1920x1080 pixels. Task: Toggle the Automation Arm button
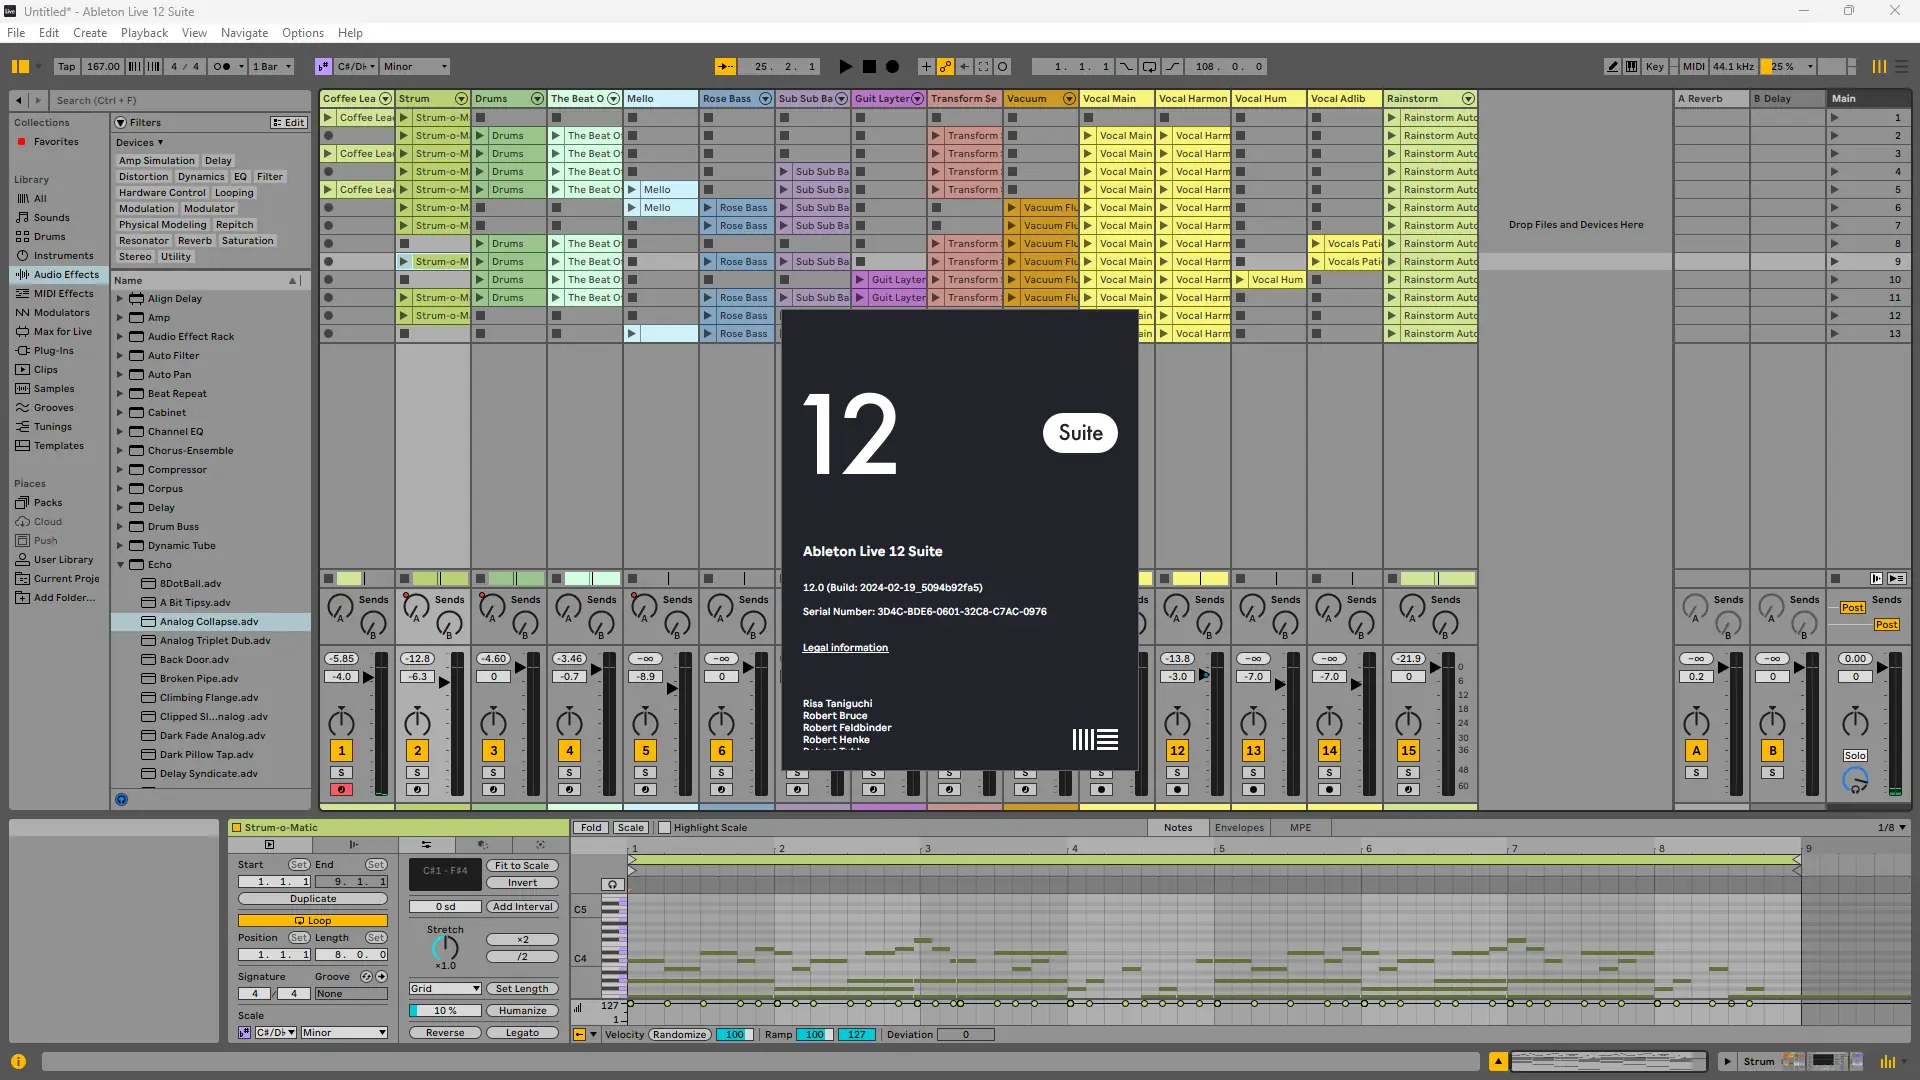[x=945, y=67]
